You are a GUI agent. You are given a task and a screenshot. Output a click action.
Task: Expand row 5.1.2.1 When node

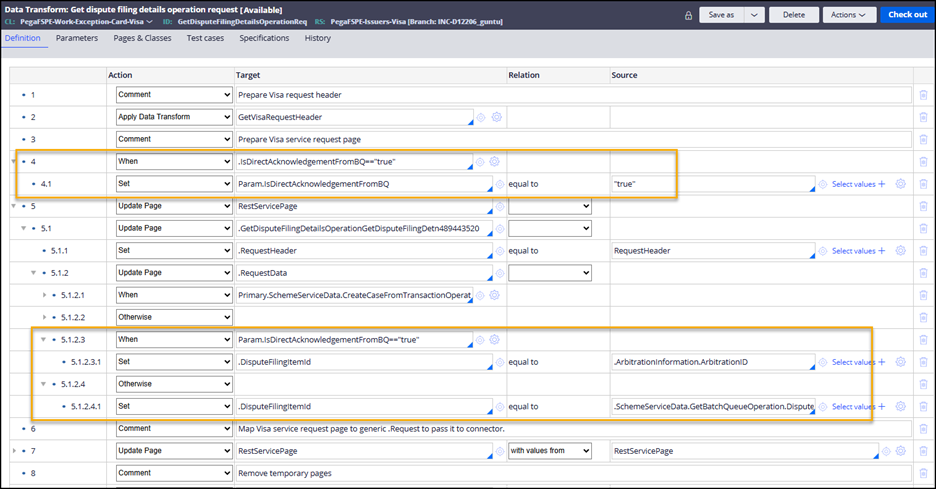point(44,295)
